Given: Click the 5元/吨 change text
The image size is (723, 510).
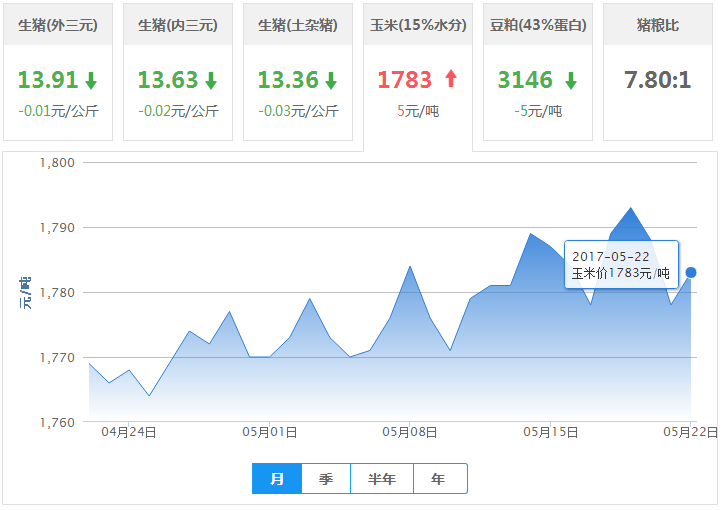Looking at the screenshot, I should tap(418, 111).
